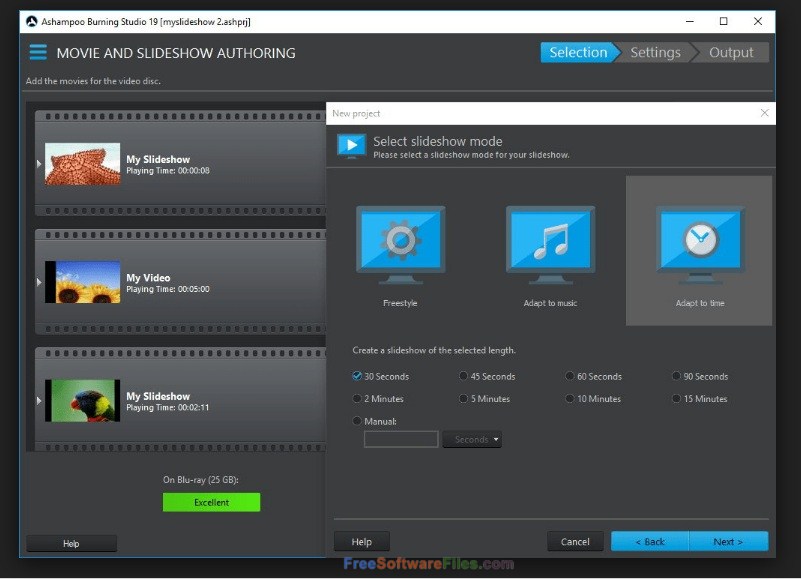Click the green Excellent quality bar
Viewport: 801px width, 579px height.
click(x=211, y=502)
